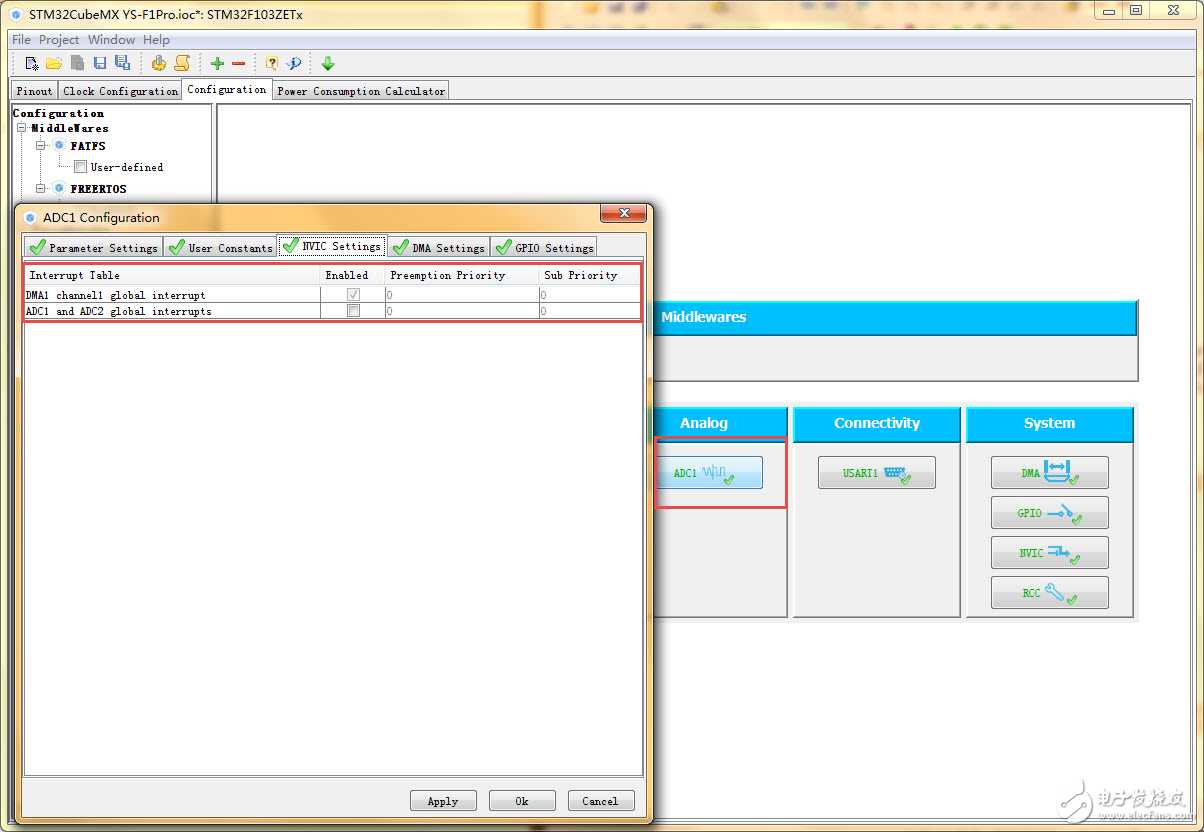Click the Cancel button
Screen dimensions: 1204x832
pos(600,801)
